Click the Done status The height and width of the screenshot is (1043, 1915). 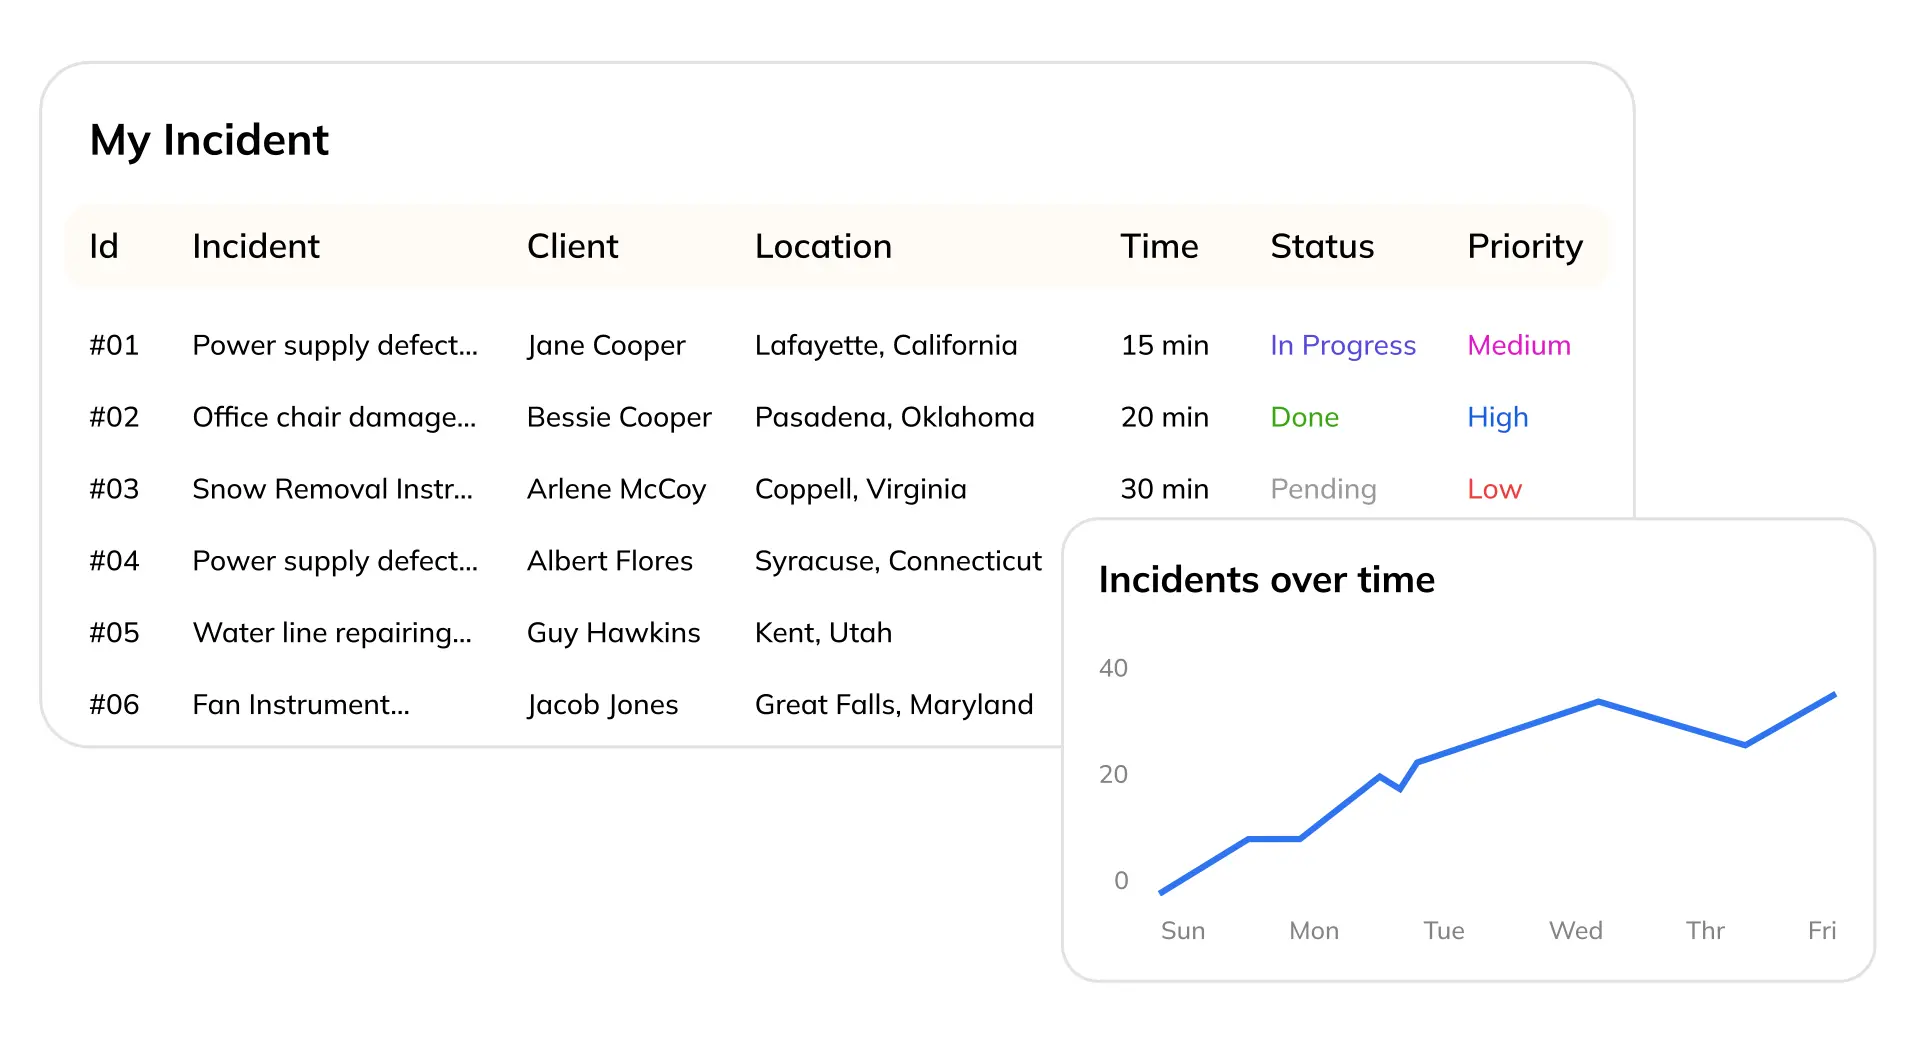(1304, 417)
